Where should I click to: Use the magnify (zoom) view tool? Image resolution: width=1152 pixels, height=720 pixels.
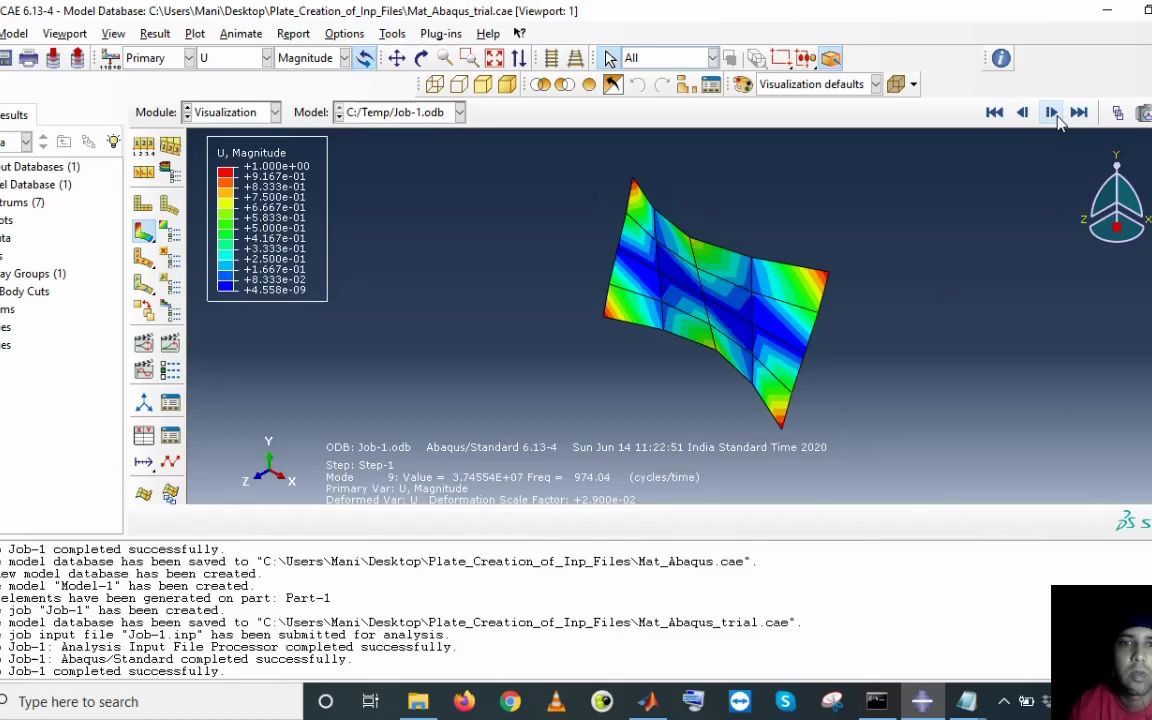tap(446, 57)
